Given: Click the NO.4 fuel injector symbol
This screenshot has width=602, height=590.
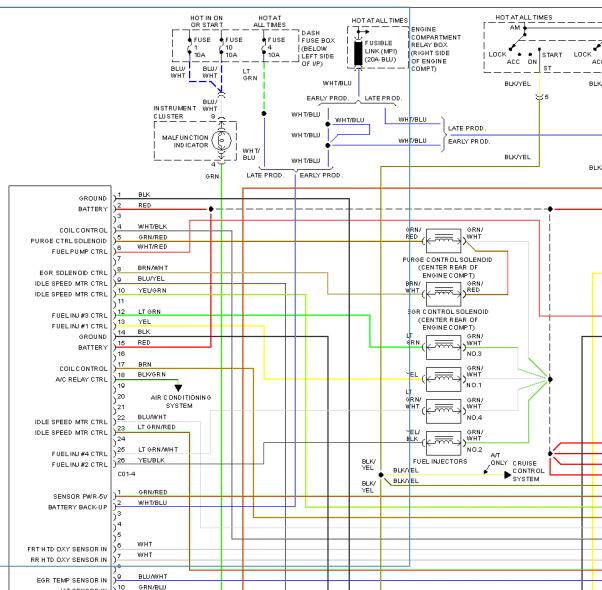Looking at the screenshot, I should [x=444, y=411].
